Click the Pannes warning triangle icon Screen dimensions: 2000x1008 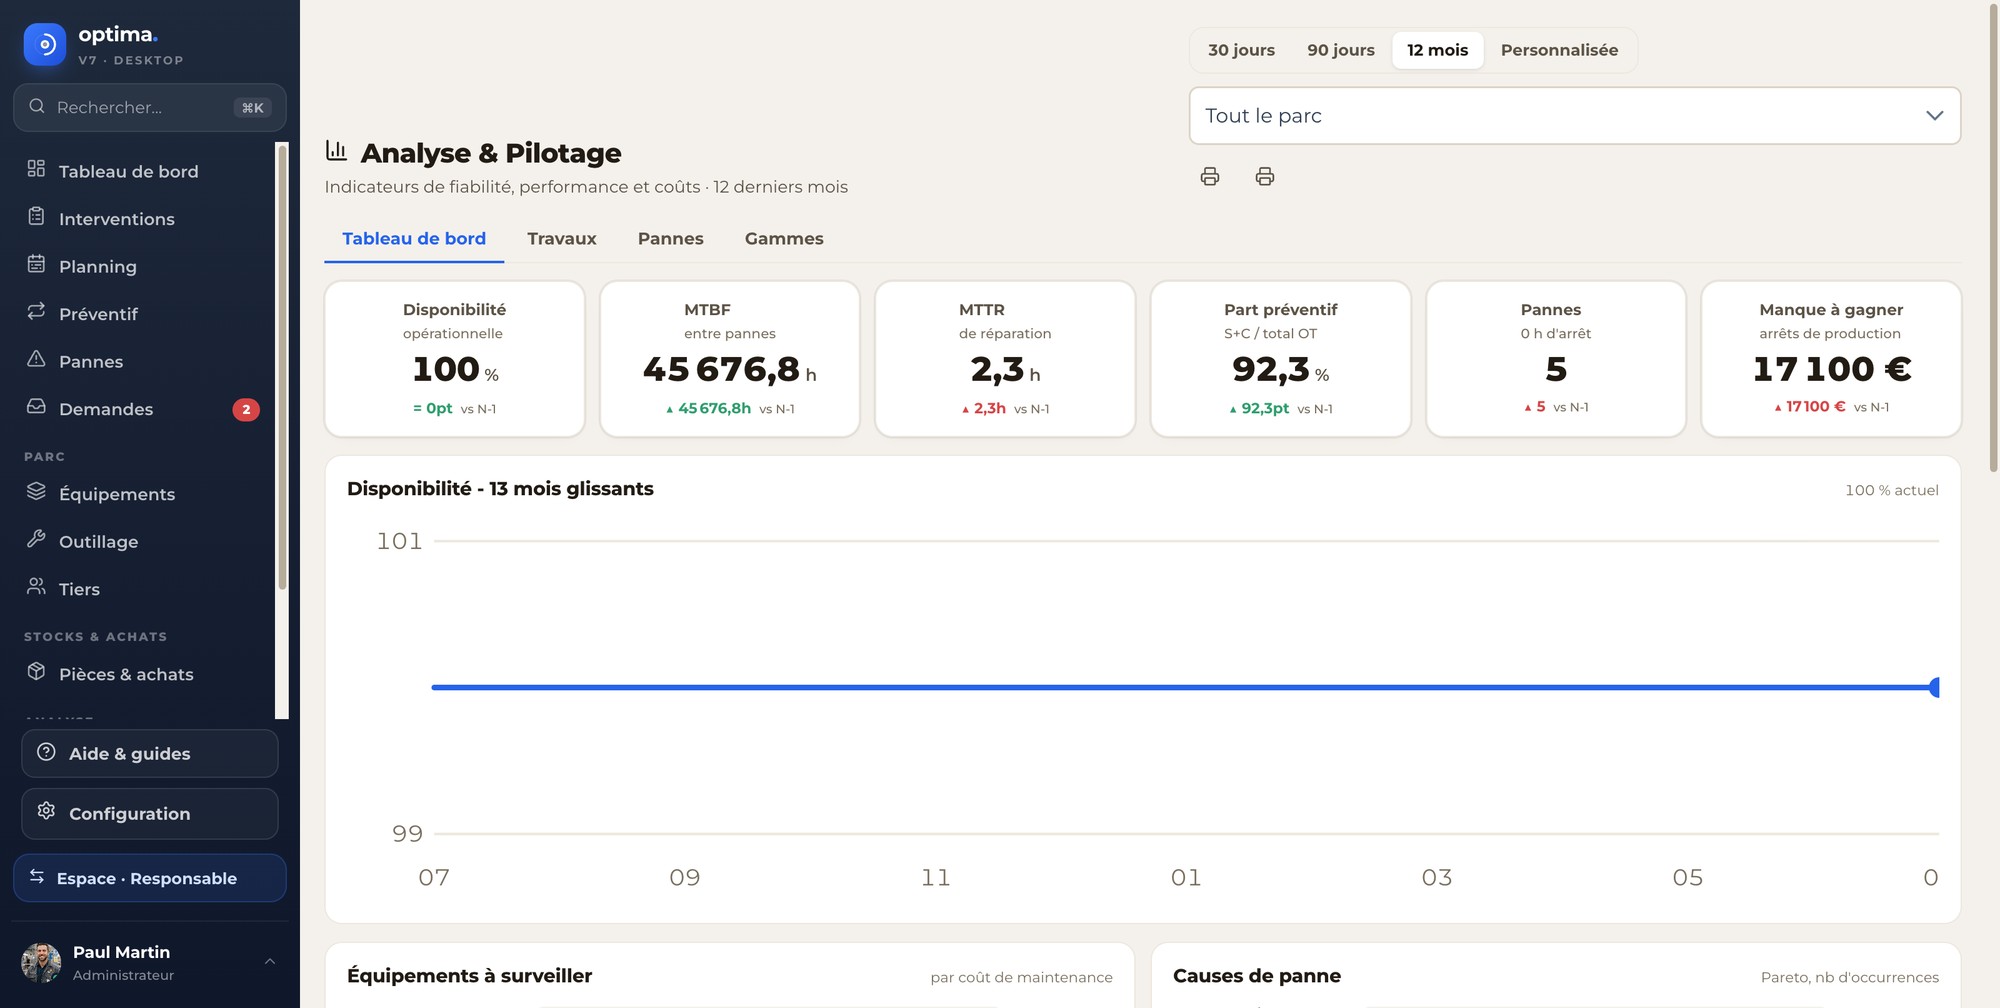(x=36, y=359)
